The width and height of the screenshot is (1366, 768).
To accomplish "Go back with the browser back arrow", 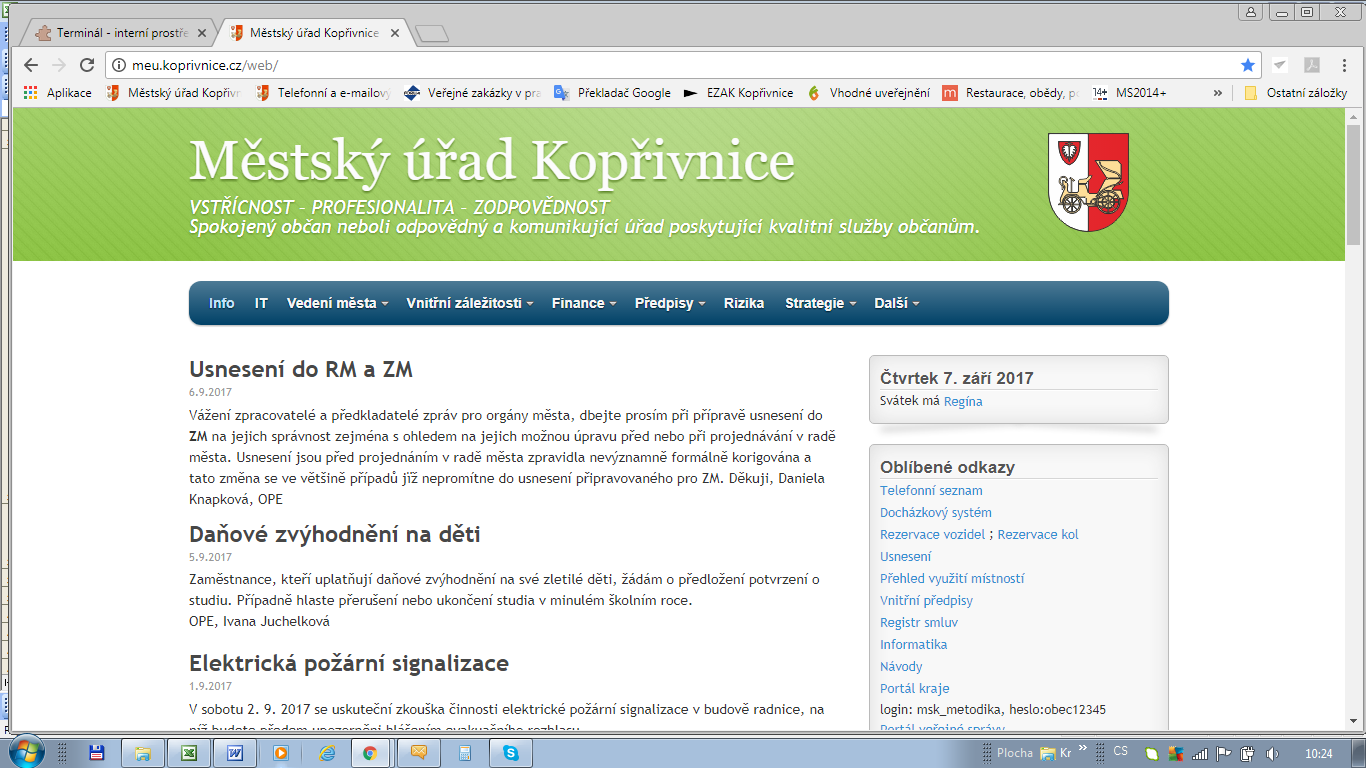I will click(x=31, y=65).
